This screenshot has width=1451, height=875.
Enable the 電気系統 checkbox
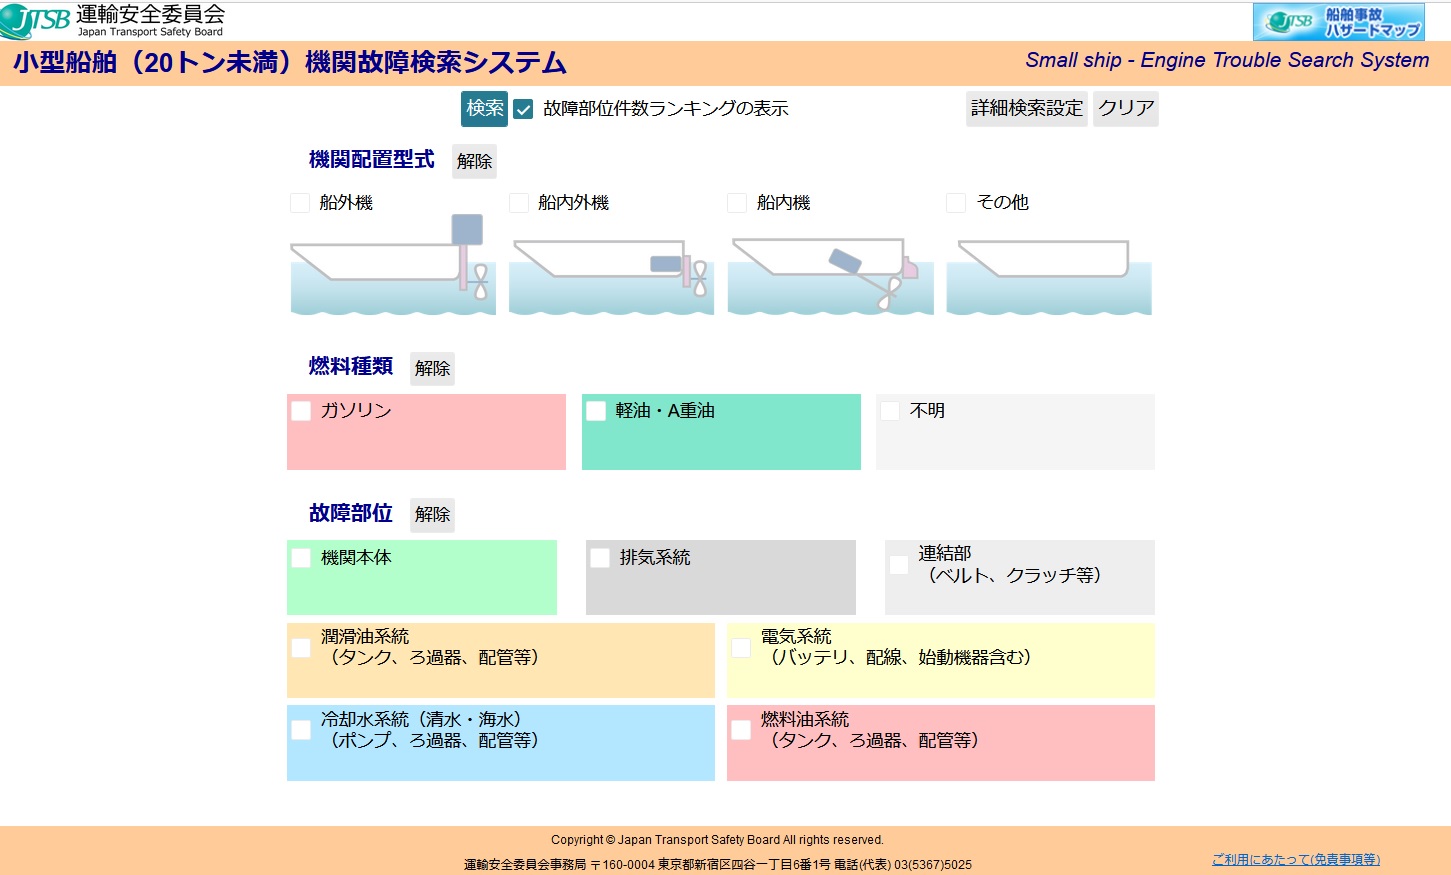click(x=741, y=648)
